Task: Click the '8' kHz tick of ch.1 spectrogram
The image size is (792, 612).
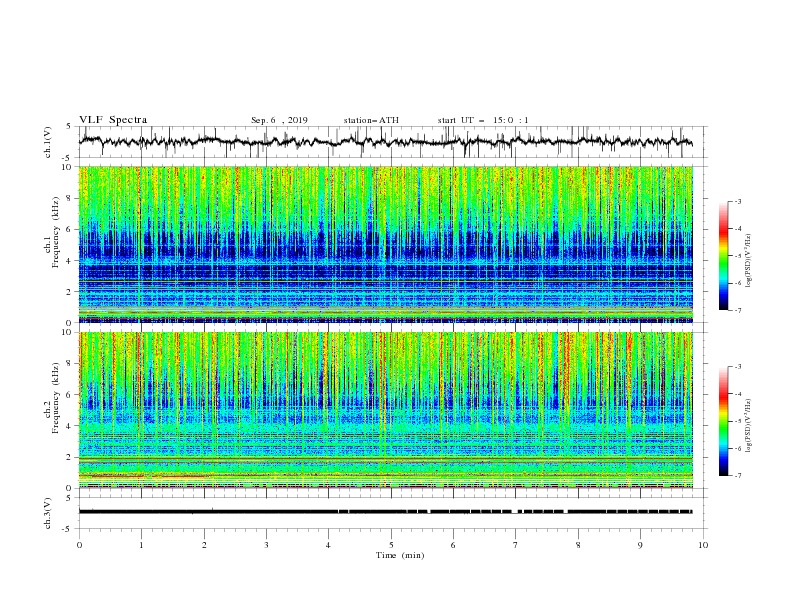Action: click(x=69, y=198)
